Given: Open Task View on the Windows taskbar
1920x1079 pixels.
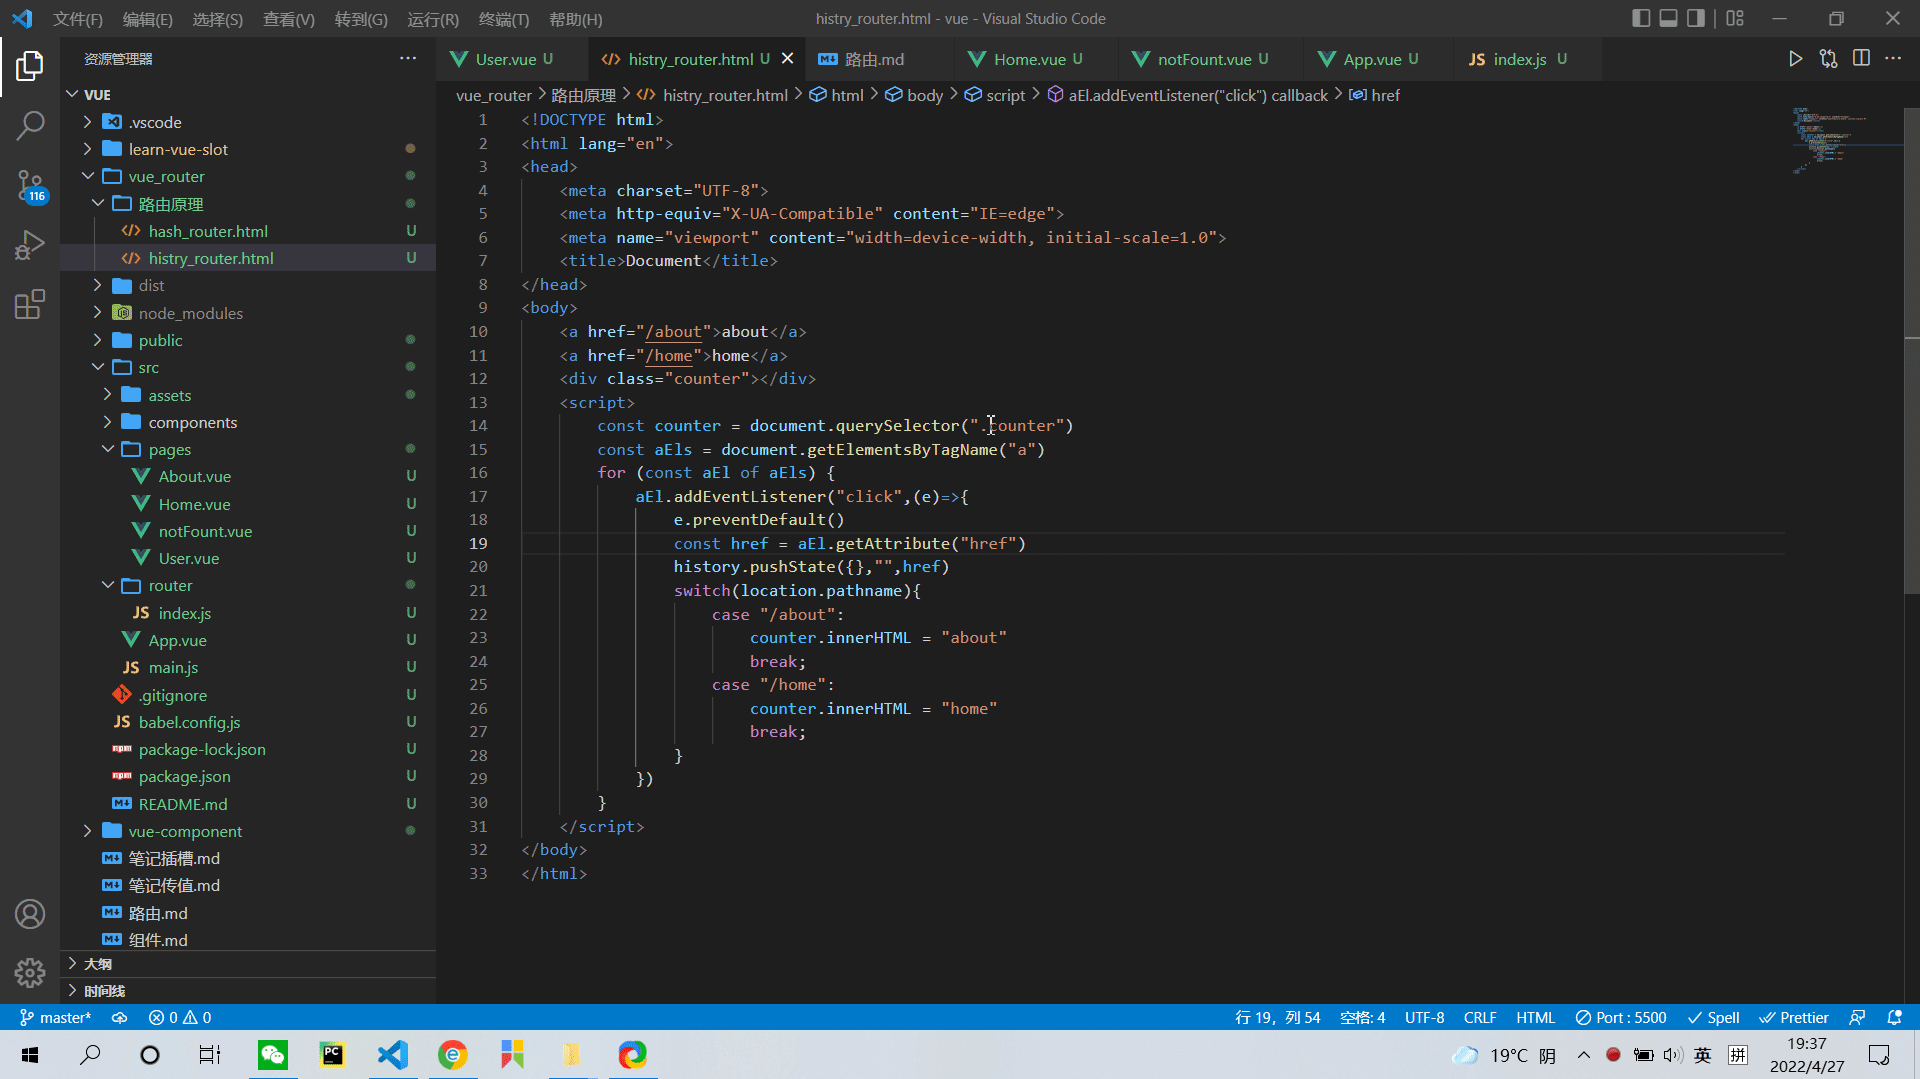Looking at the screenshot, I should click(x=210, y=1055).
